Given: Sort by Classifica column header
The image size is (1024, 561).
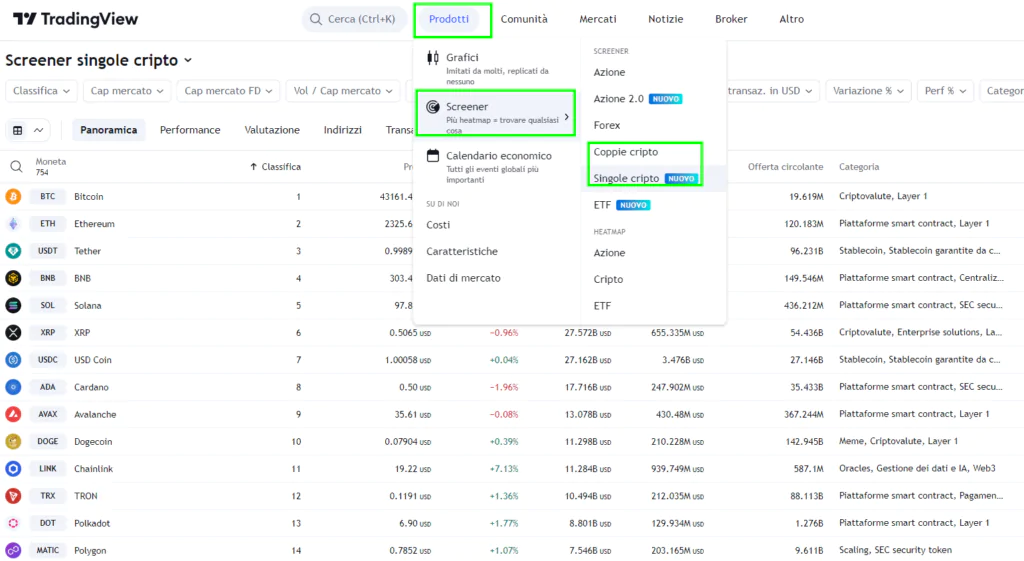Looking at the screenshot, I should coord(276,167).
